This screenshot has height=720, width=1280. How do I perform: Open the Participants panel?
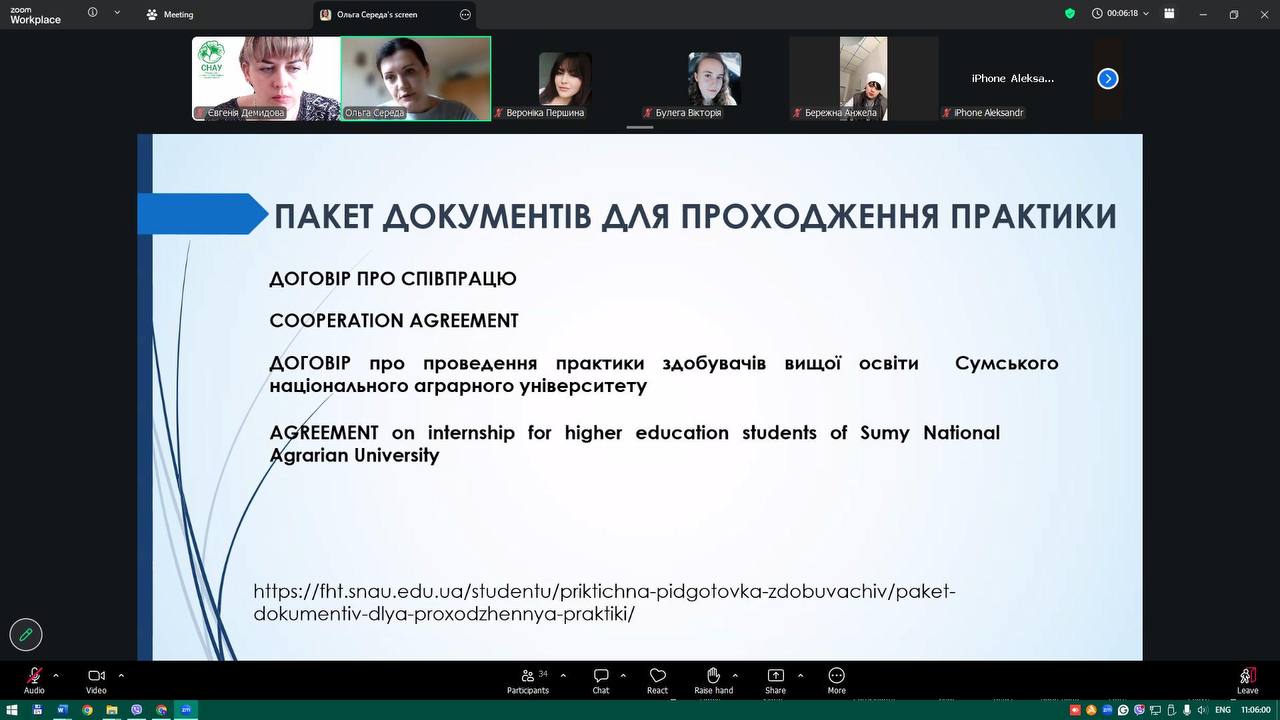[x=528, y=677]
